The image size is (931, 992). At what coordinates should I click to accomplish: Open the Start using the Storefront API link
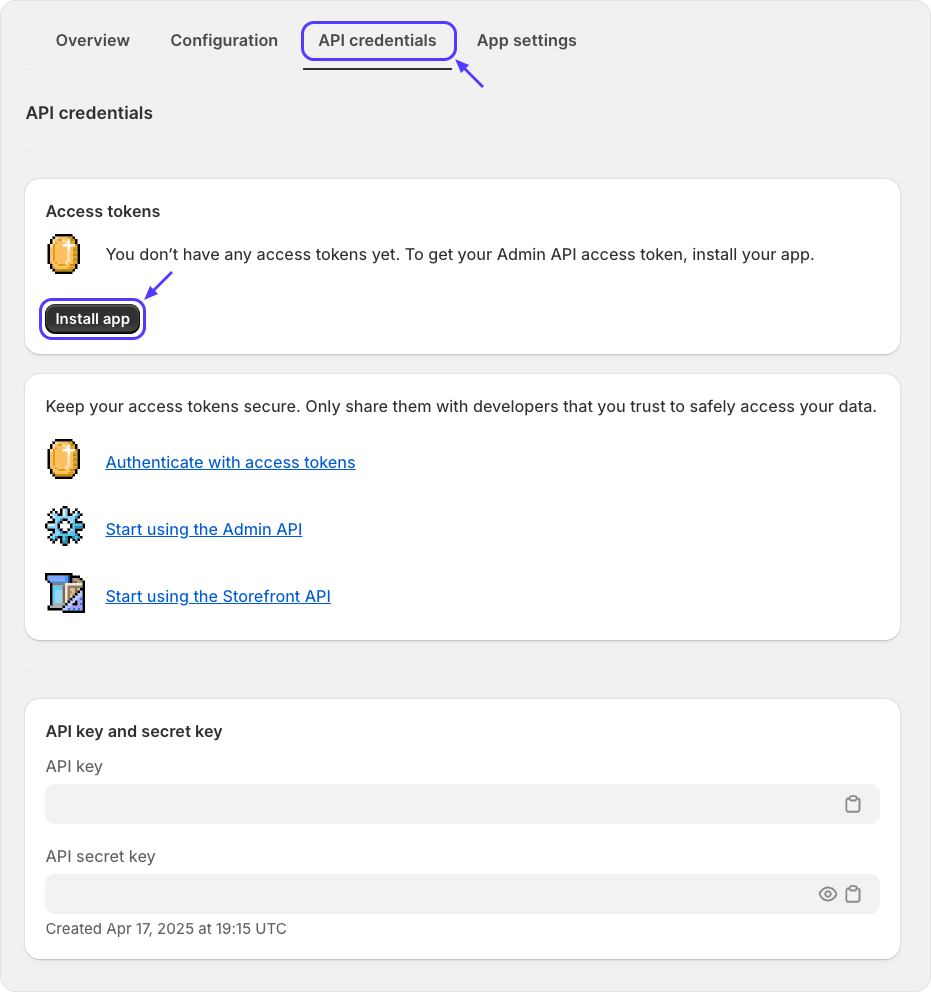coord(218,596)
